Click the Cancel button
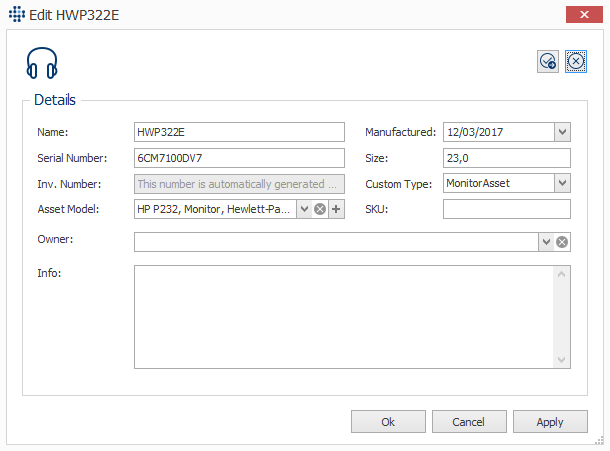This screenshot has width=610, height=451. [469, 422]
